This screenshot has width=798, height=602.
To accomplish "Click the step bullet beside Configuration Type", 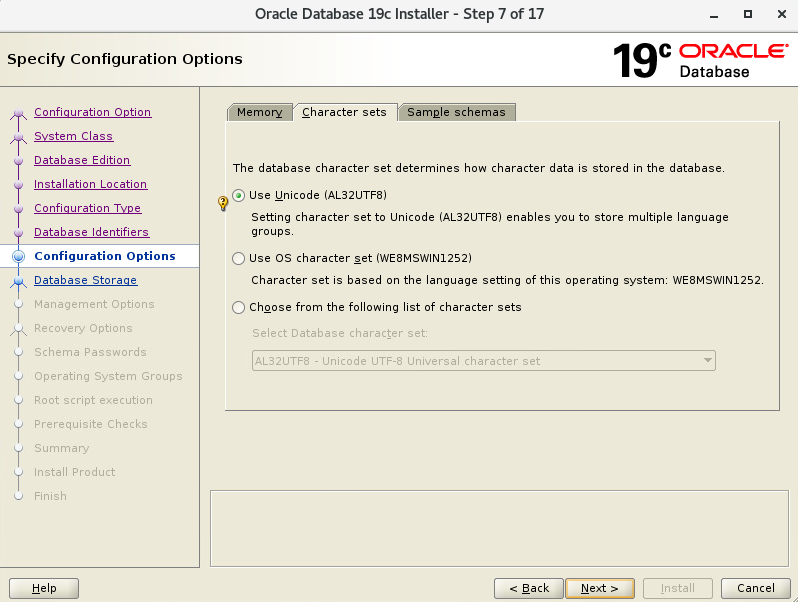I will click(18, 208).
